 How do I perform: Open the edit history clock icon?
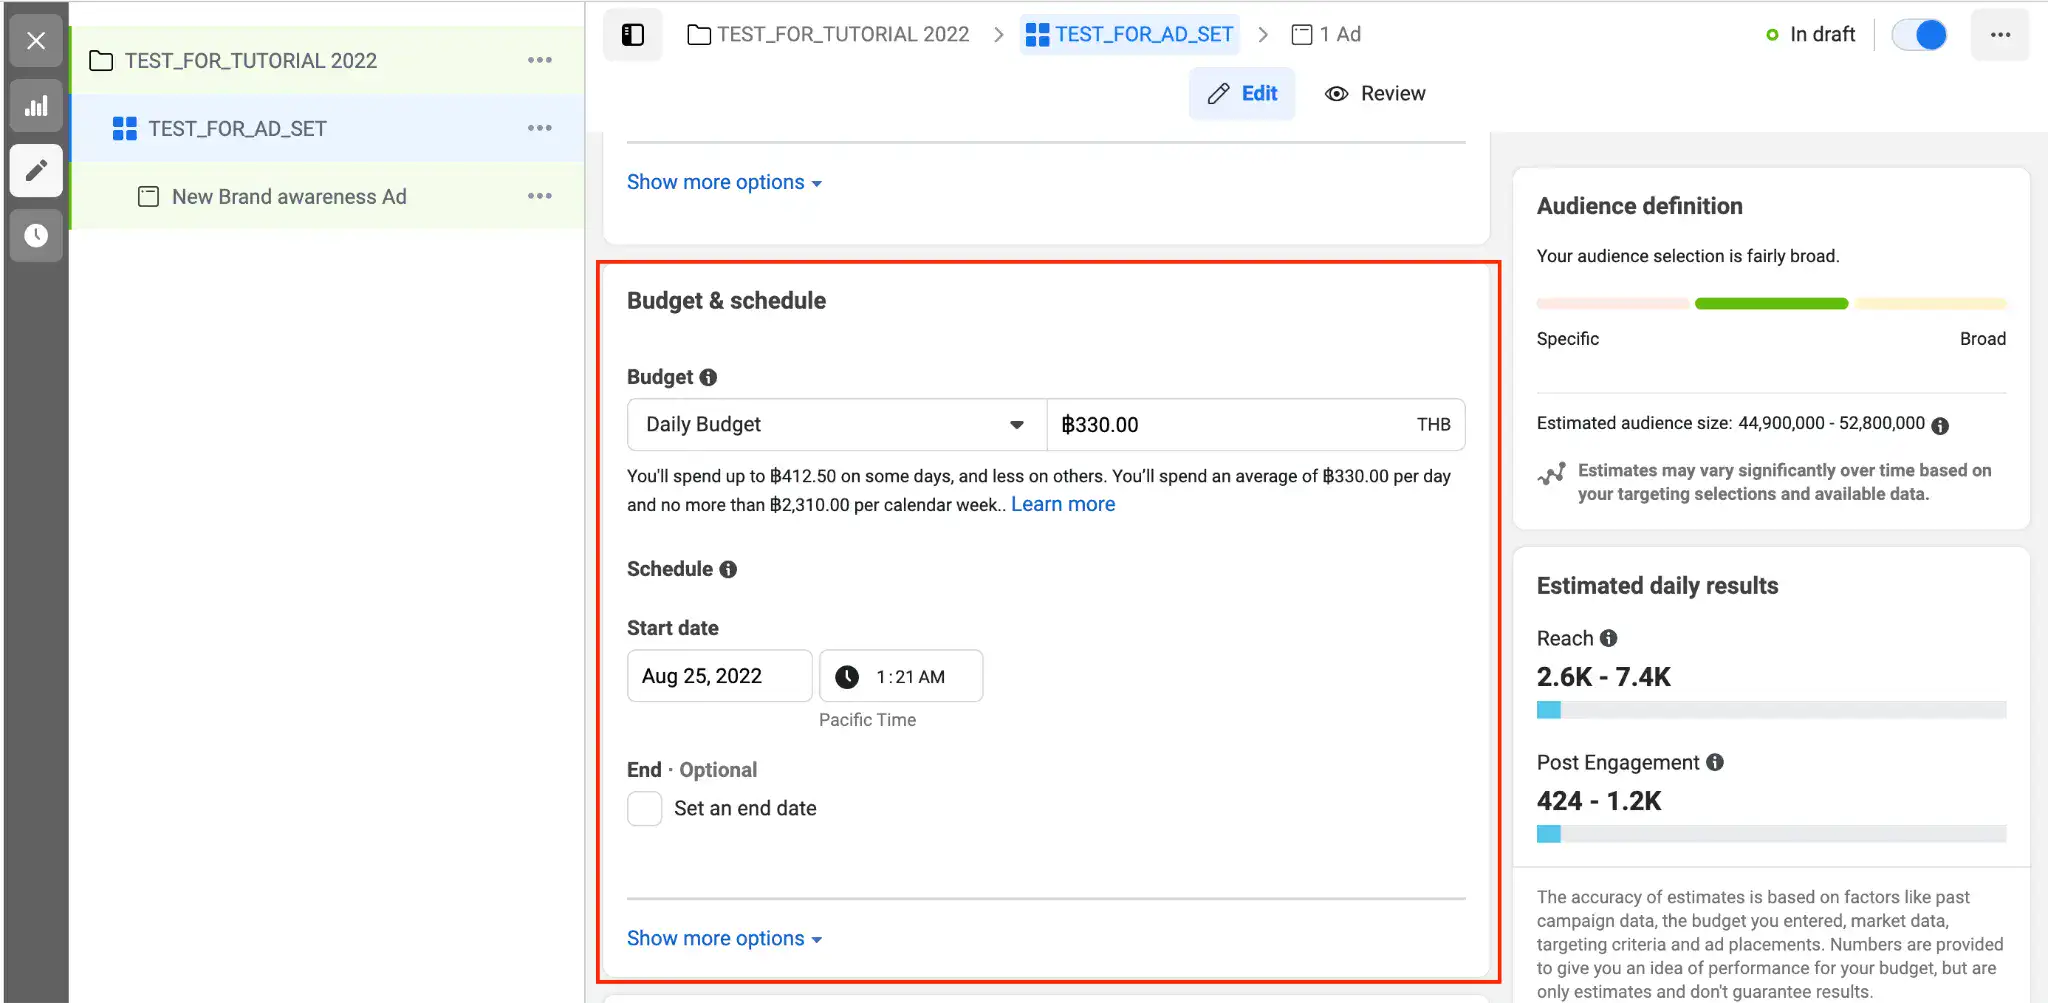(x=36, y=236)
